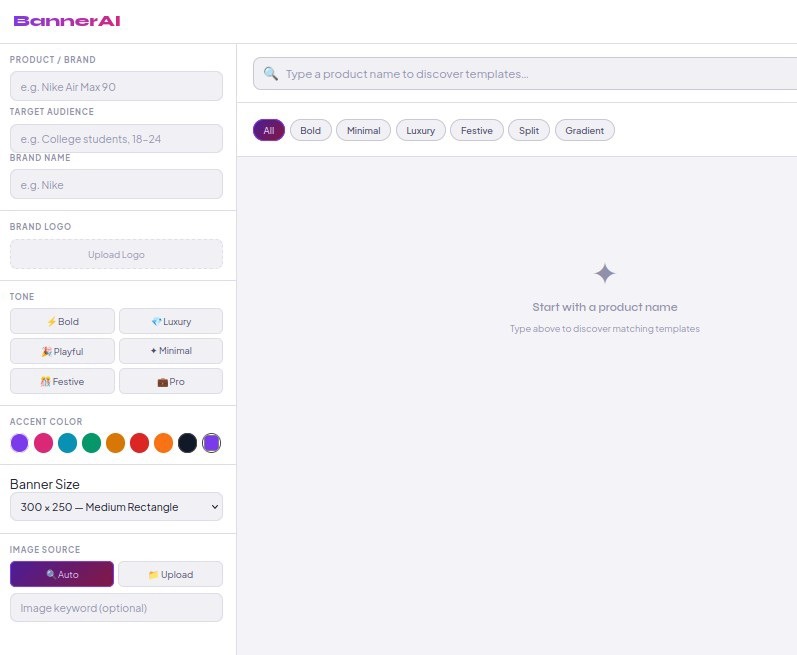This screenshot has width=797, height=655.
Task: Filter templates by Gradient style
Action: point(585,130)
